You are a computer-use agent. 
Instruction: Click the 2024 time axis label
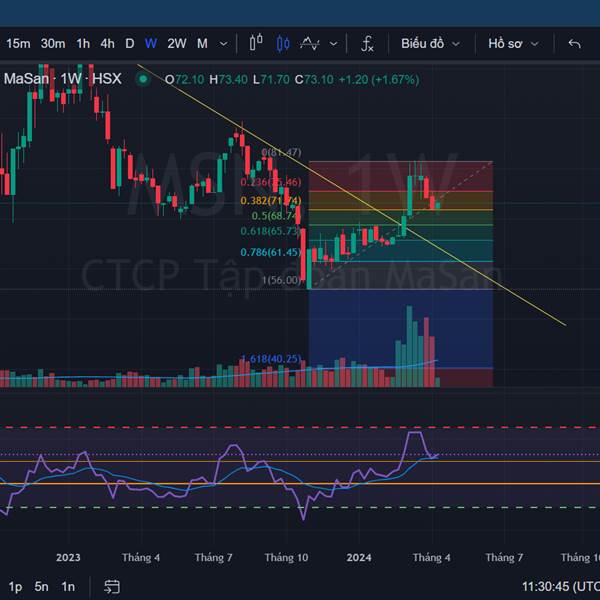tap(359, 558)
